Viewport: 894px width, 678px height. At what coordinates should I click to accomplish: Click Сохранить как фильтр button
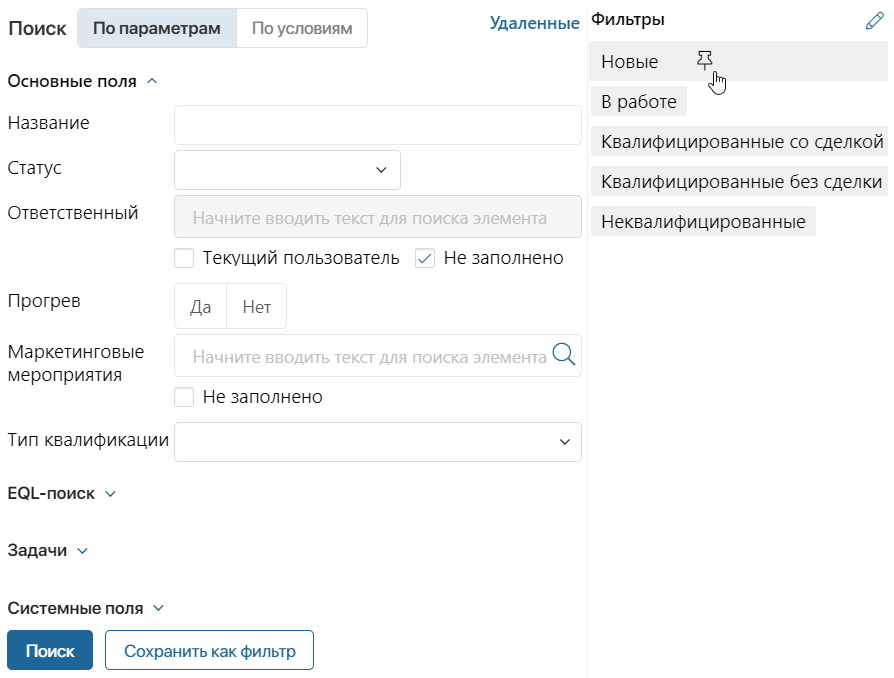(209, 650)
